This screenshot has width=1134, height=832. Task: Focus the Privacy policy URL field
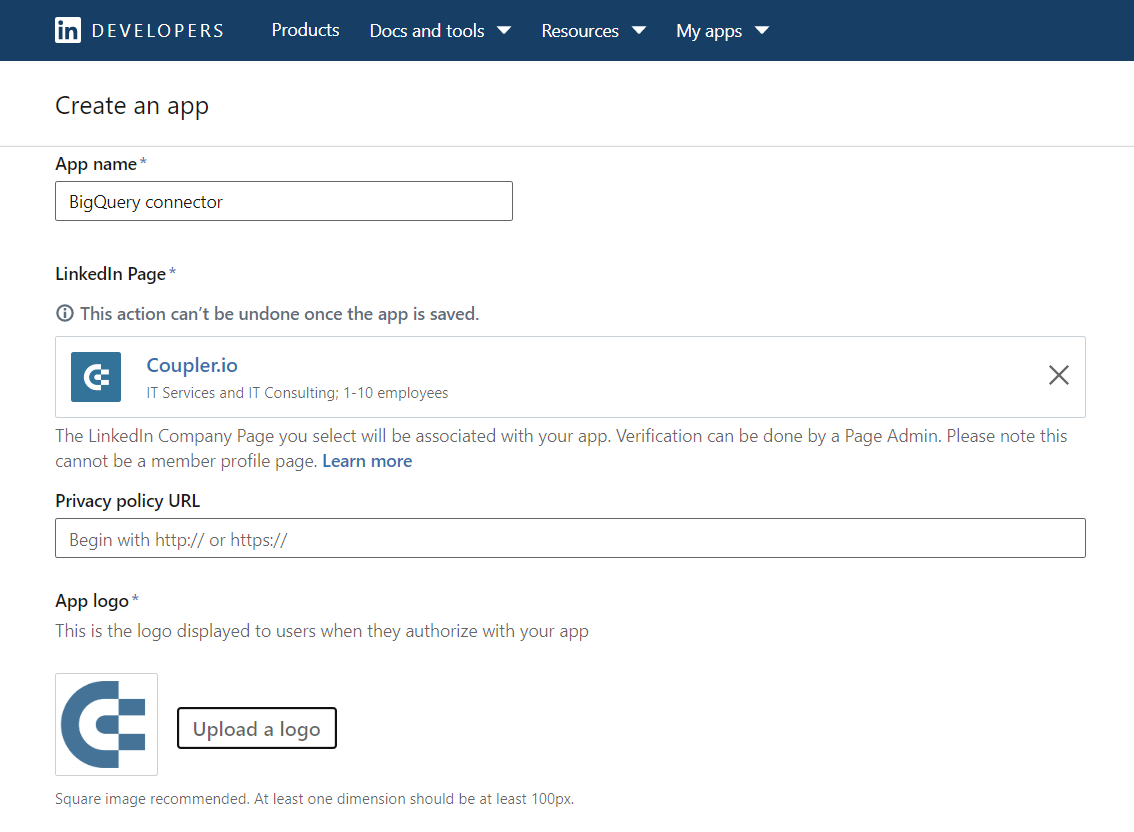pos(570,538)
